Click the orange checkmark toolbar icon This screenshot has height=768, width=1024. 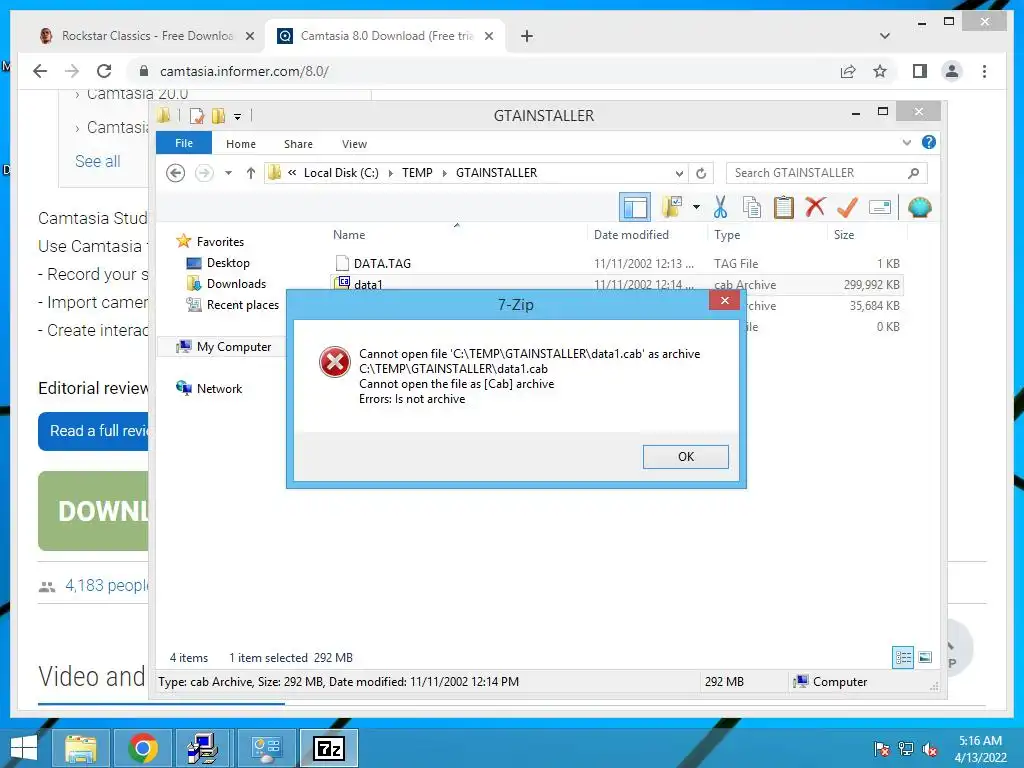[847, 207]
